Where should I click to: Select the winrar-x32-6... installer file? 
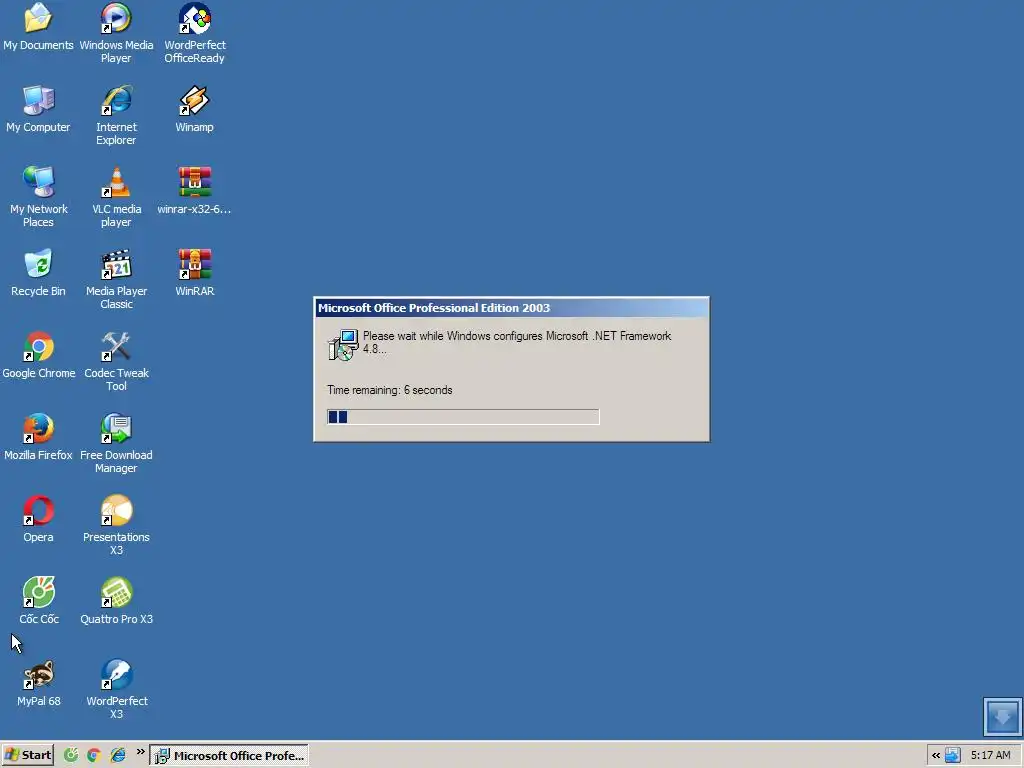[195, 191]
